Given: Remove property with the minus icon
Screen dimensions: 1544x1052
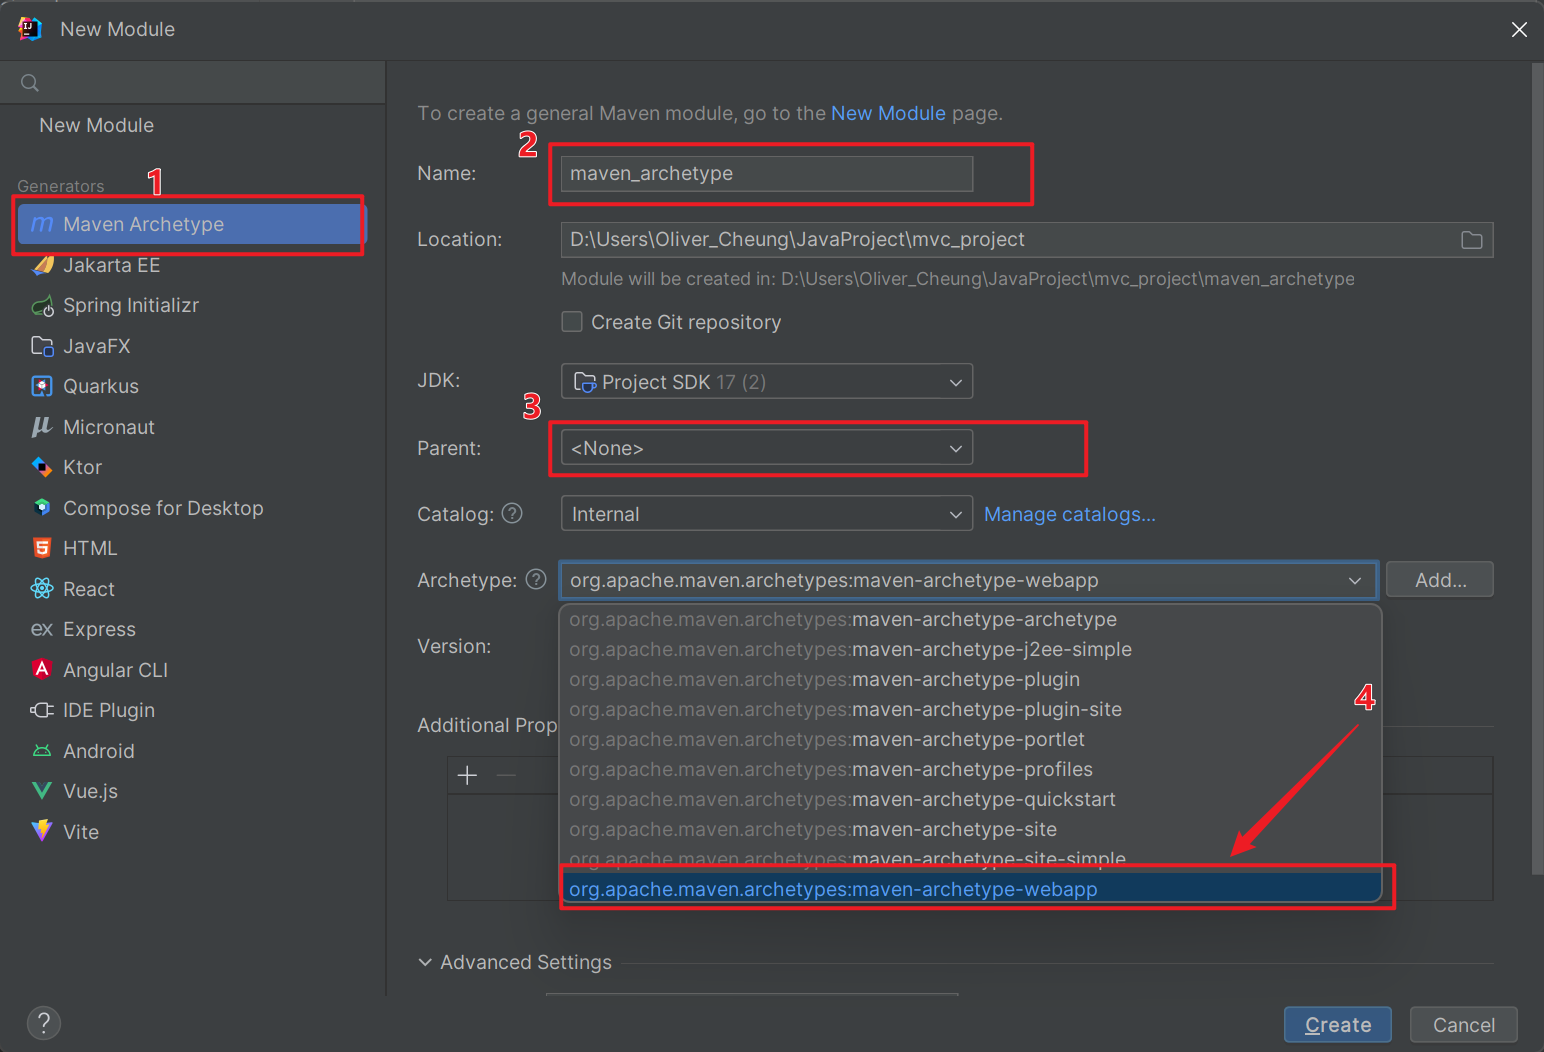Looking at the screenshot, I should pyautogui.click(x=506, y=775).
